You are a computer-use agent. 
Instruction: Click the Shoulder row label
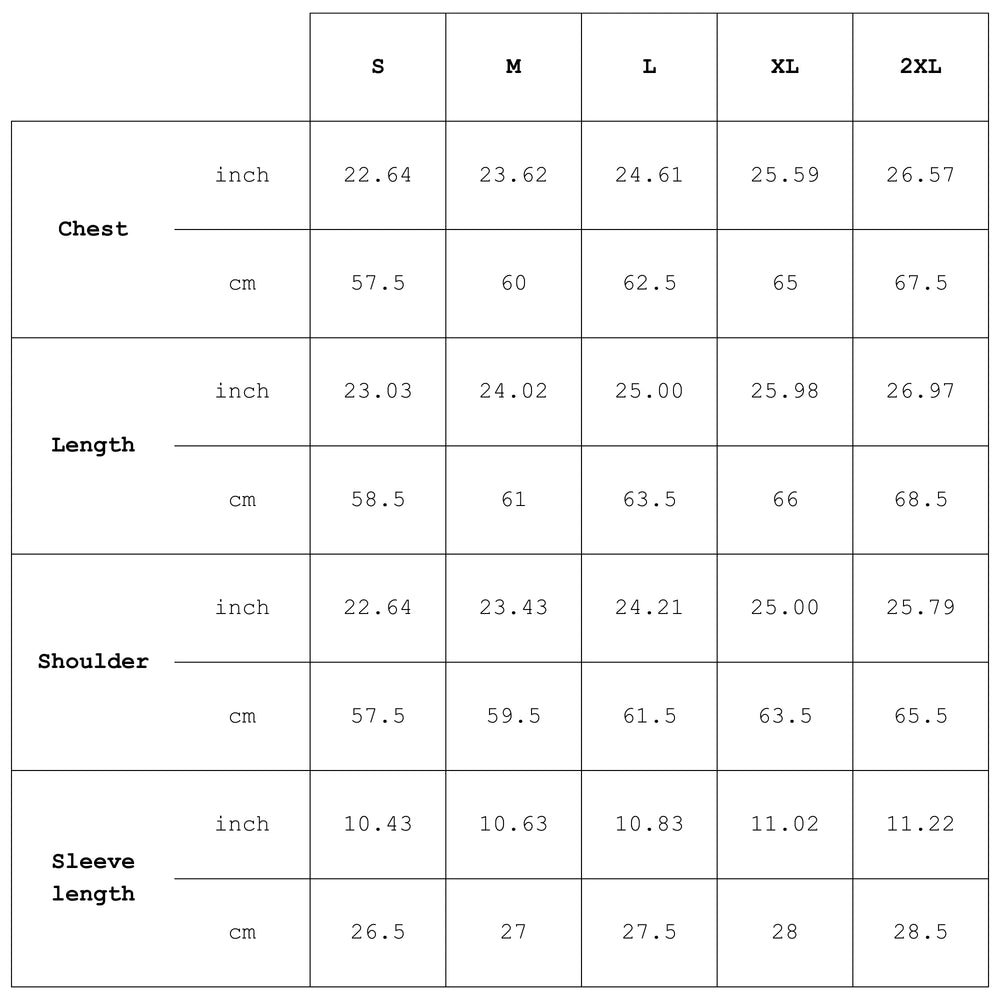[x=93, y=661]
